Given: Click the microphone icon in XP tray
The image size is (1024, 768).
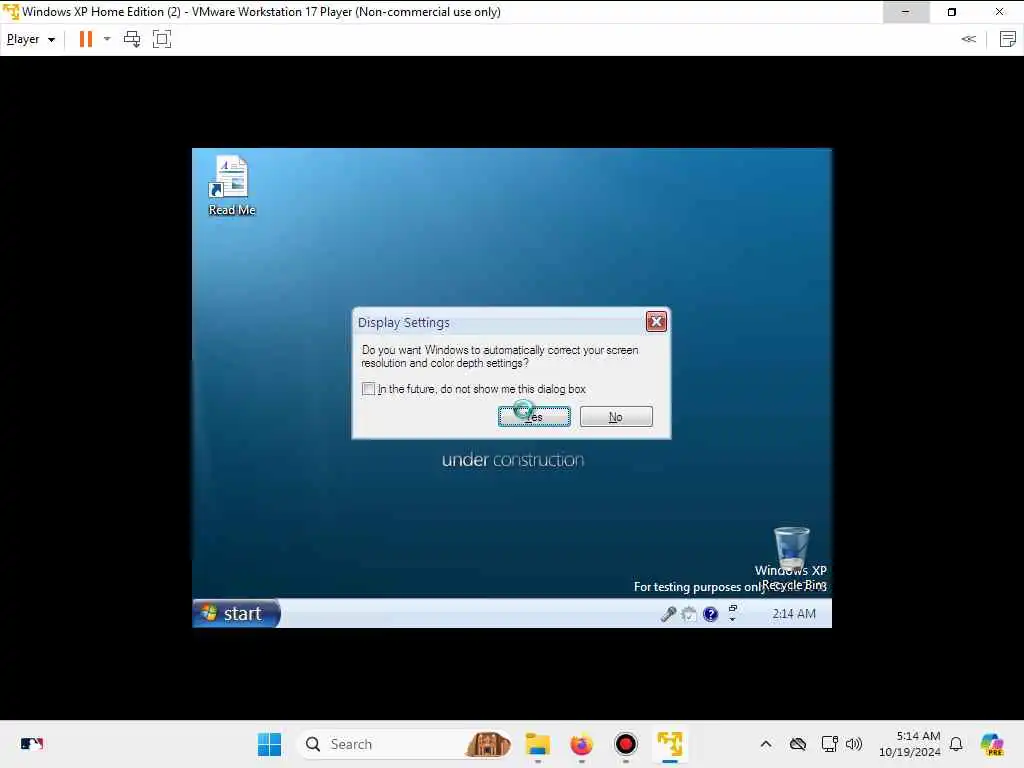Looking at the screenshot, I should click(x=667, y=614).
